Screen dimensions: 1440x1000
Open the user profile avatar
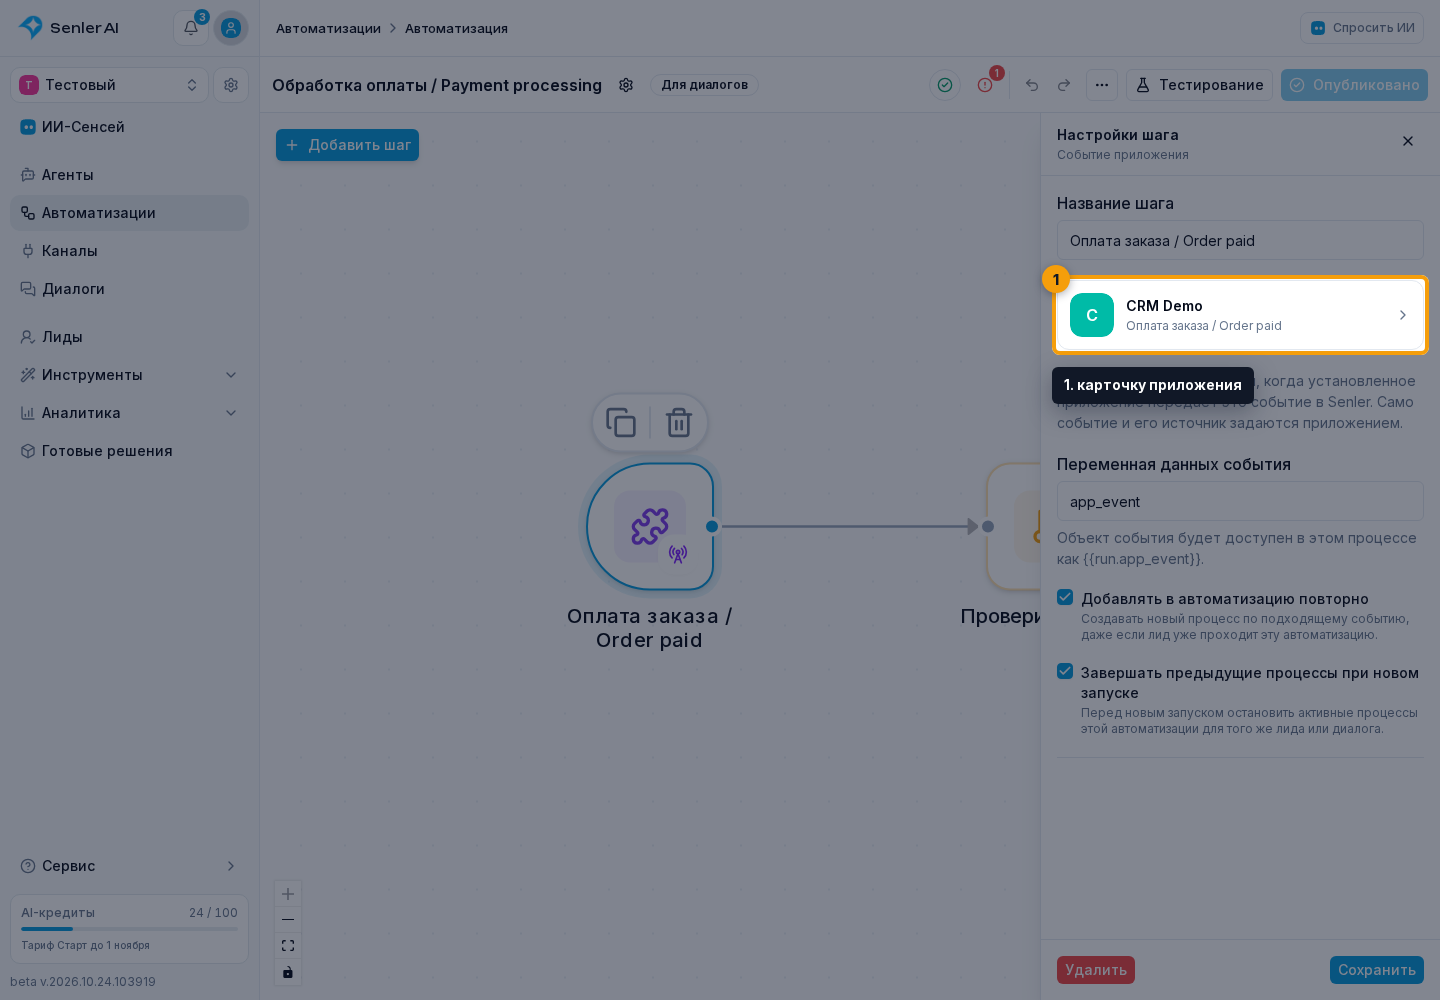click(231, 28)
